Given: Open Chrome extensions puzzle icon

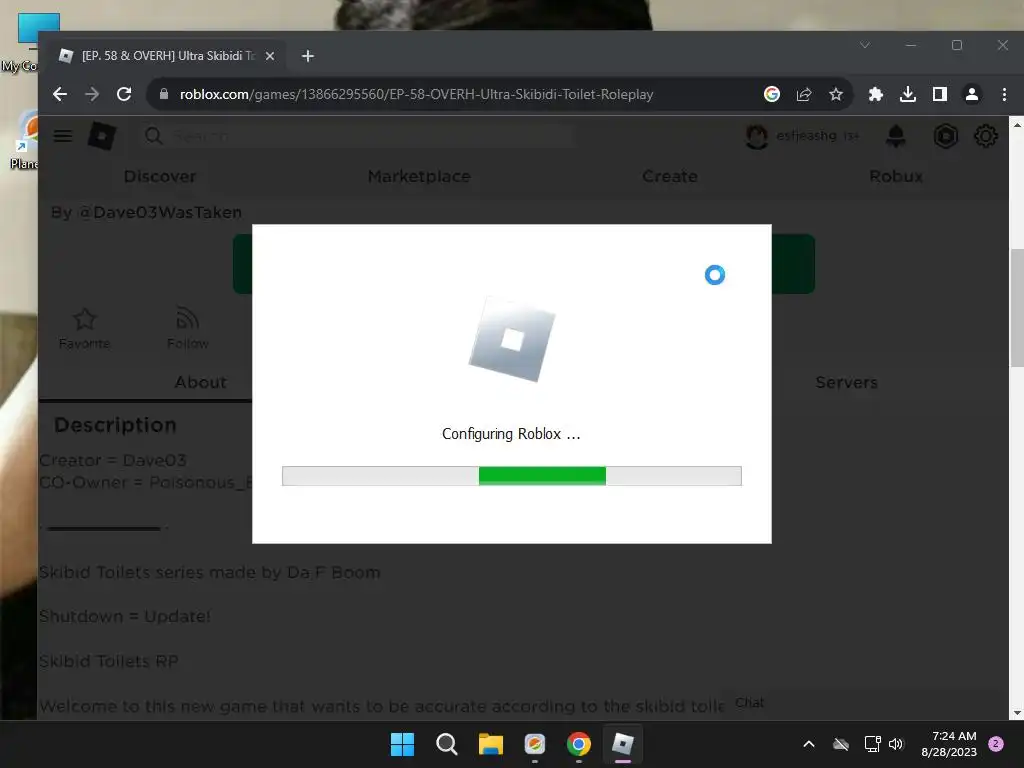Looking at the screenshot, I should point(876,94).
